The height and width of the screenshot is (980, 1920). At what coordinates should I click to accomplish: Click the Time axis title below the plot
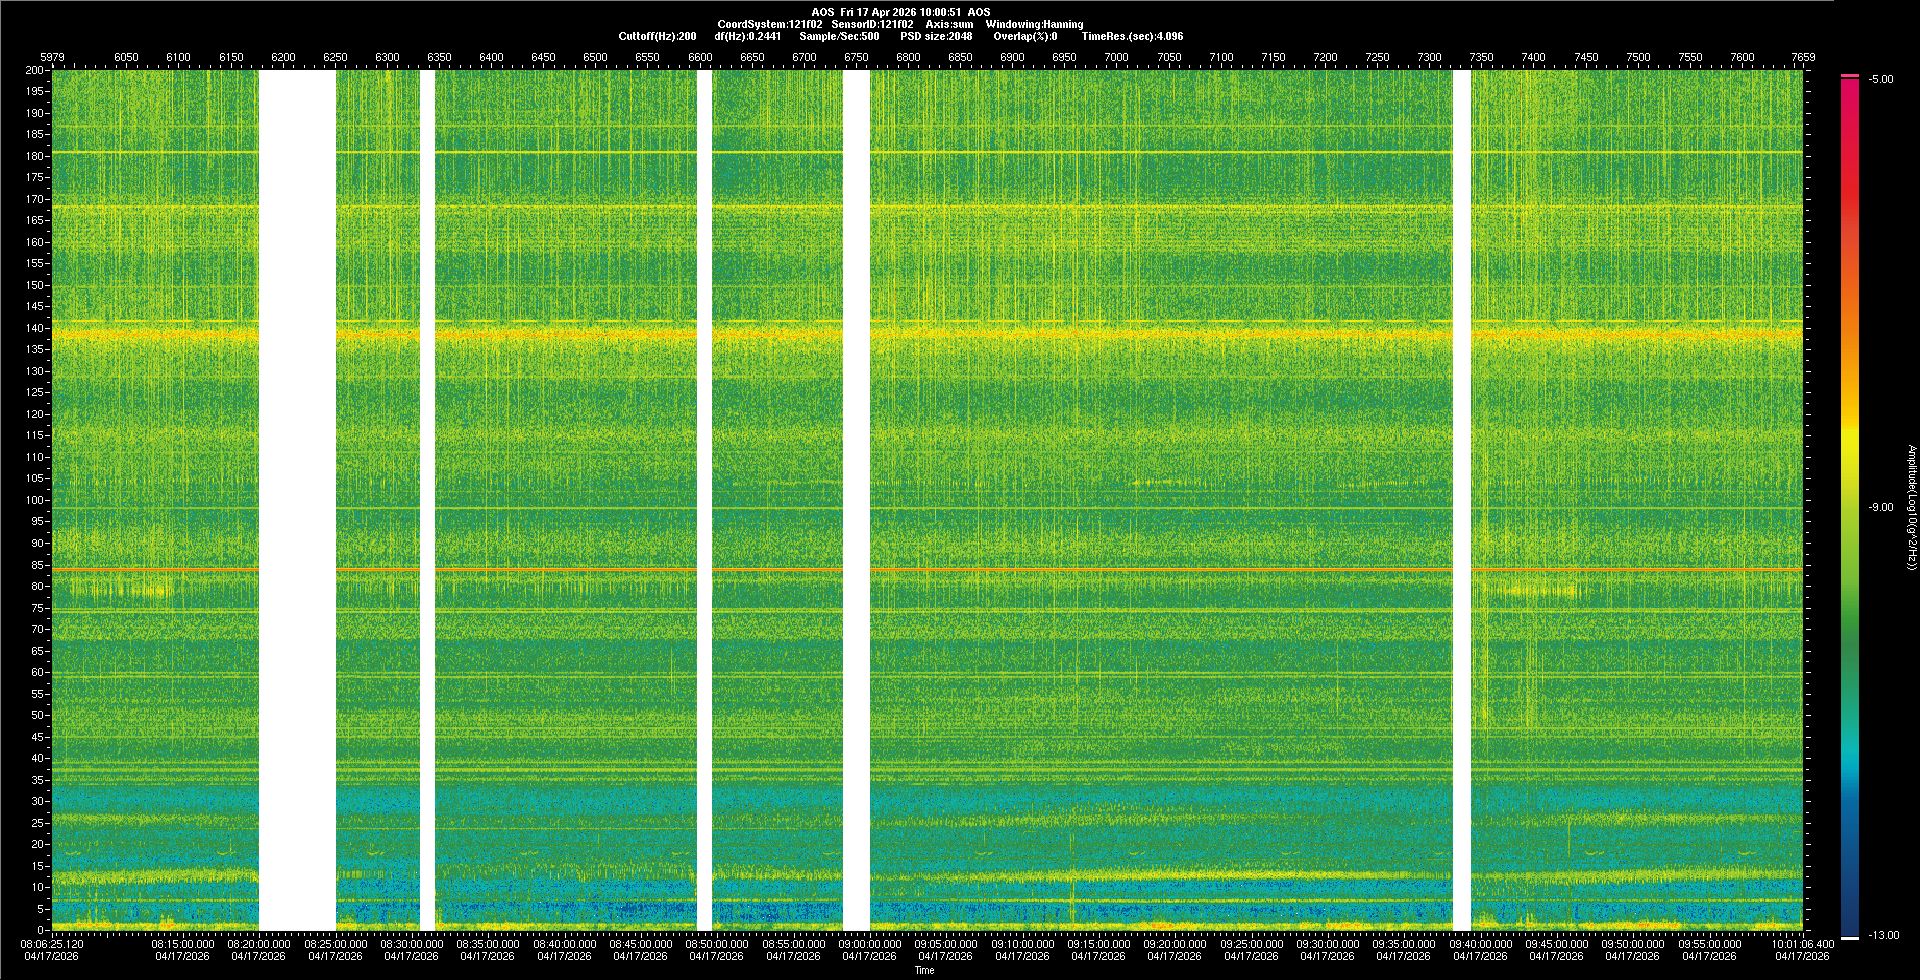pos(924,970)
